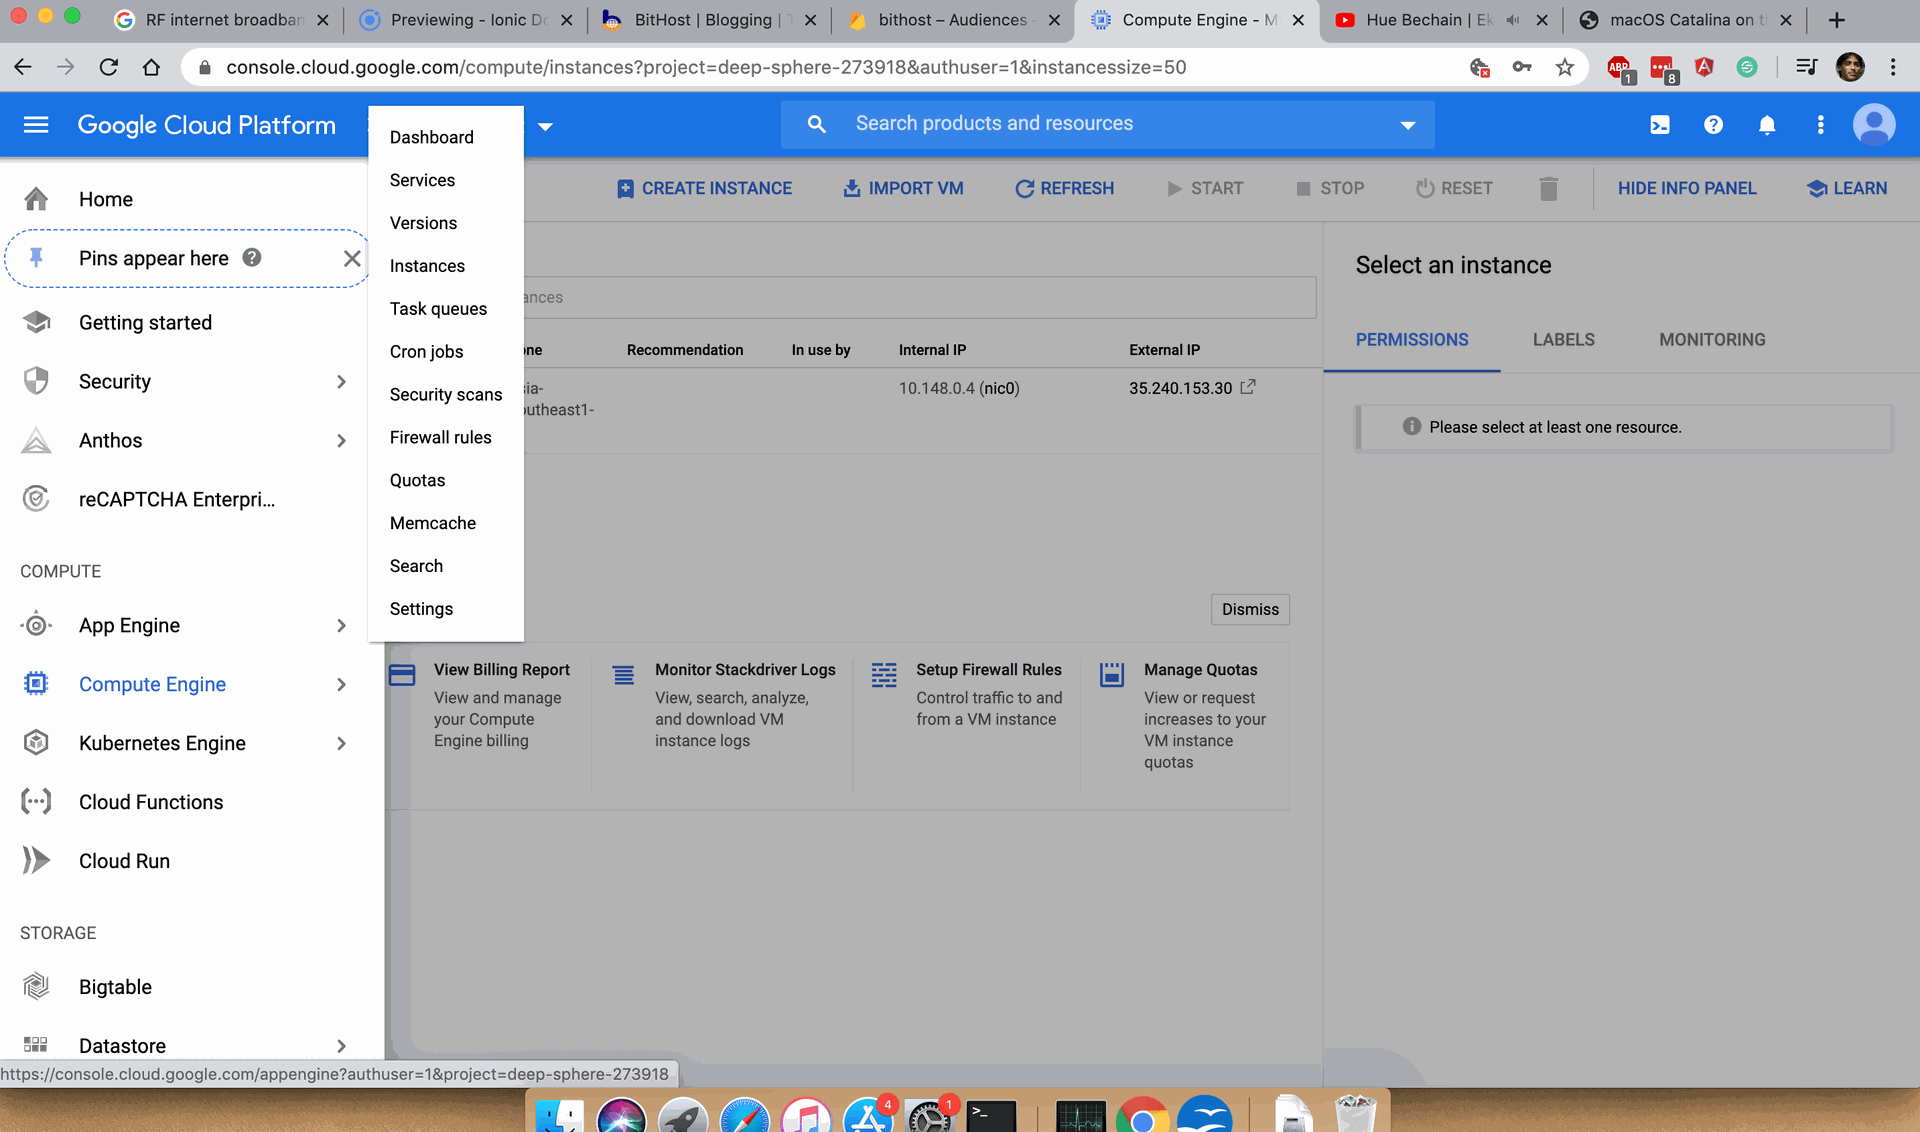1920x1132 pixels.
Task: Open the three-dot settings menu in header
Action: pos(1820,125)
